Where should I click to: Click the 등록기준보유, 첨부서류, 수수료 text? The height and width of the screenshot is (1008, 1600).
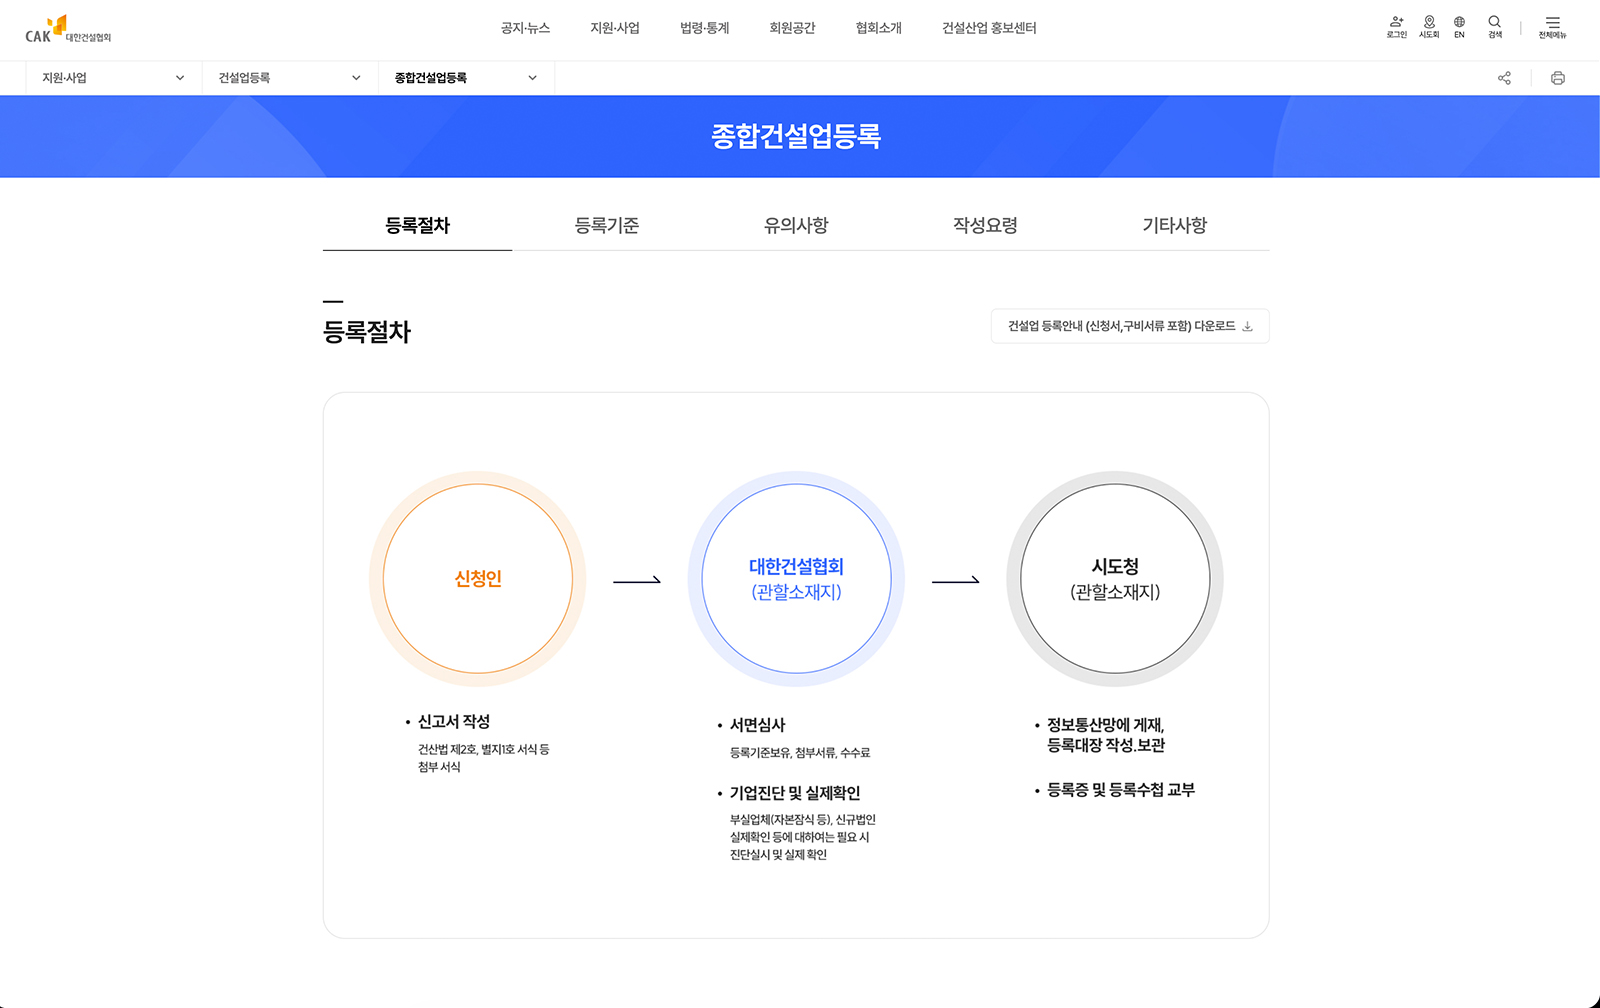[800, 752]
